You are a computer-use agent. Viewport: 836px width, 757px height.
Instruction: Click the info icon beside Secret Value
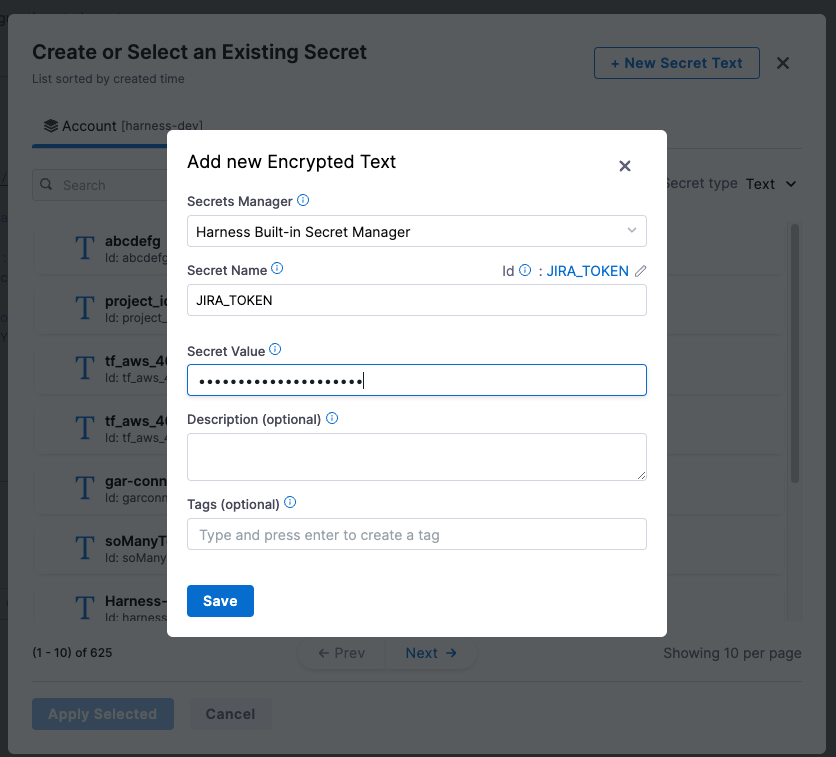click(x=275, y=350)
